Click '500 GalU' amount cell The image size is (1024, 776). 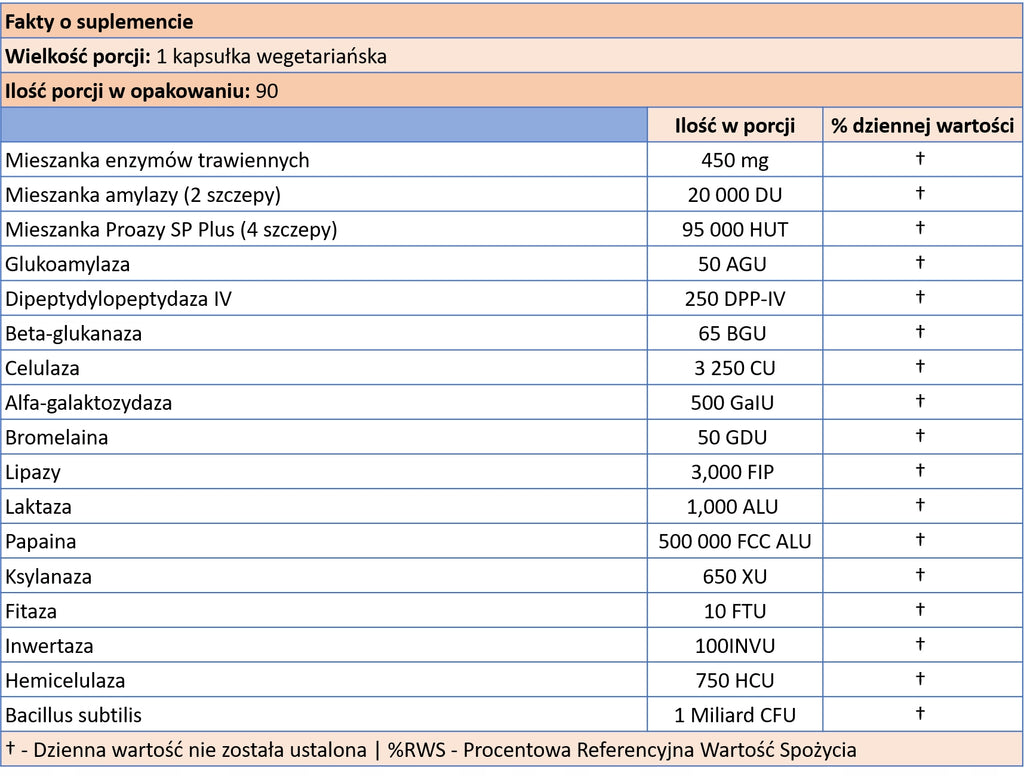tap(735, 402)
